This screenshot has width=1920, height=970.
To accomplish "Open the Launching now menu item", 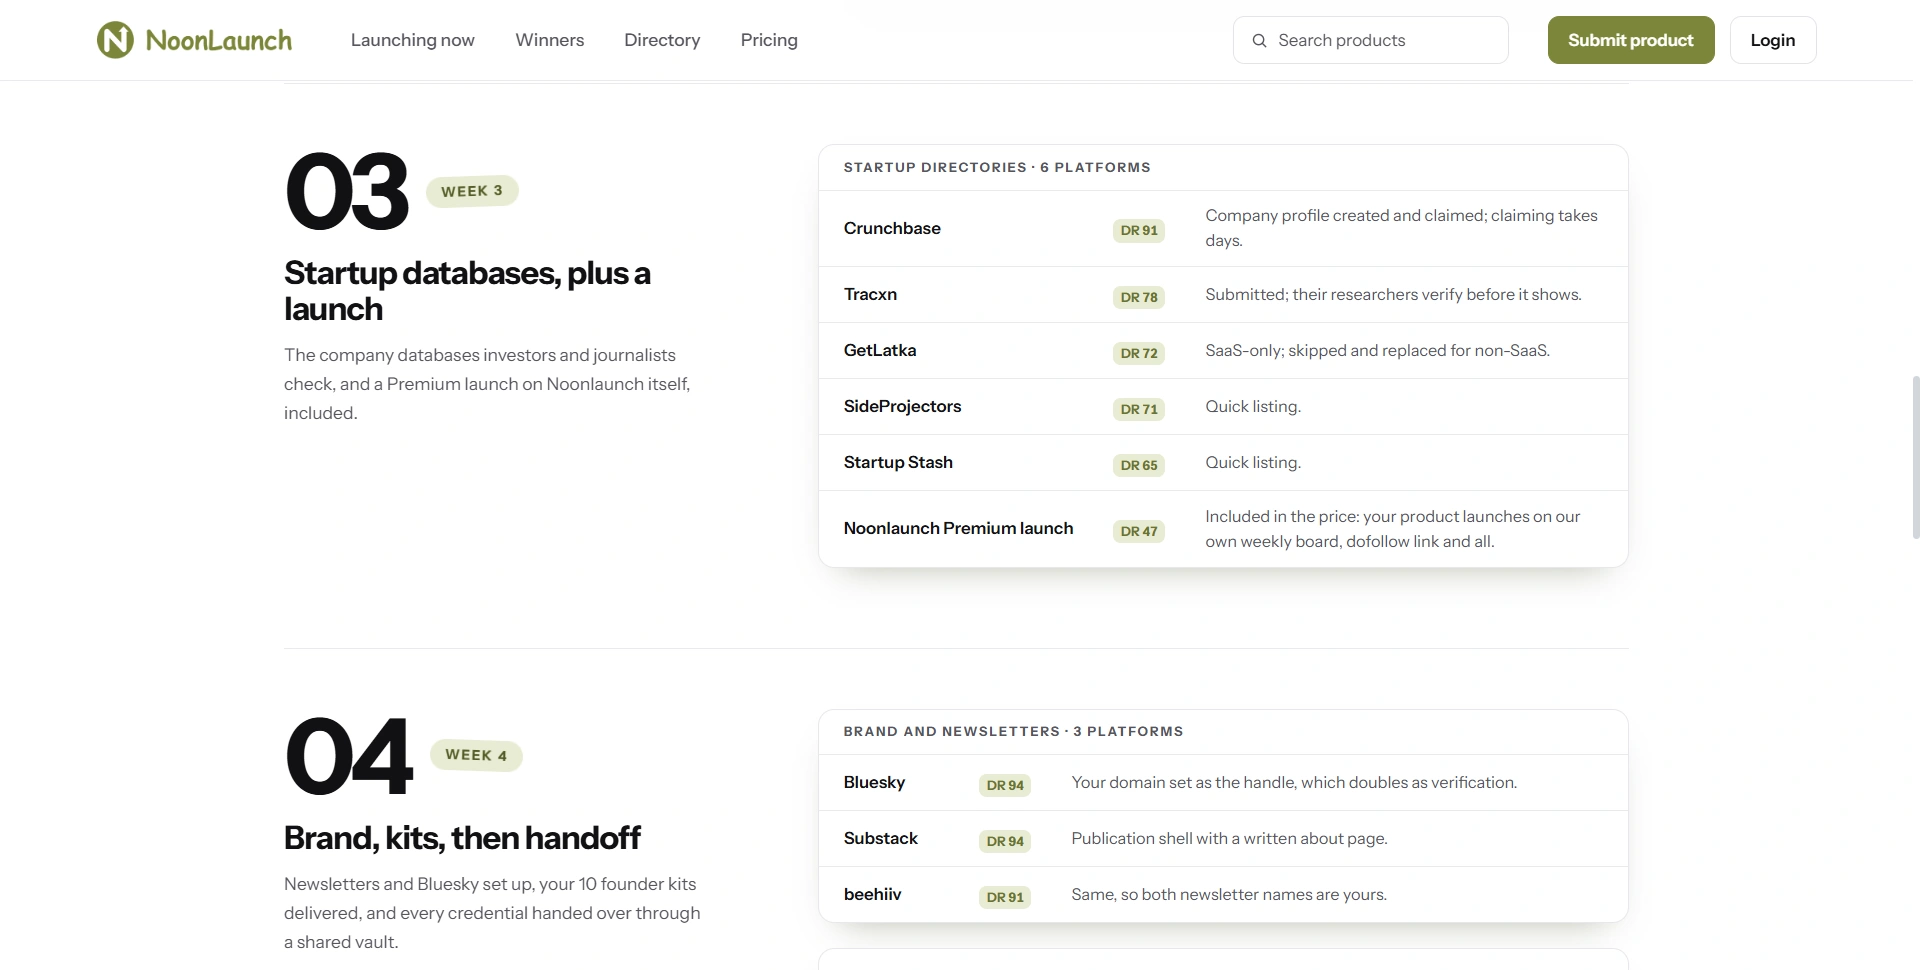I will pyautogui.click(x=412, y=40).
